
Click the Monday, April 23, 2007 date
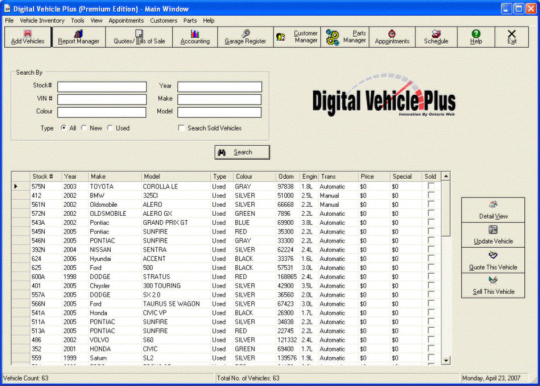(491, 378)
